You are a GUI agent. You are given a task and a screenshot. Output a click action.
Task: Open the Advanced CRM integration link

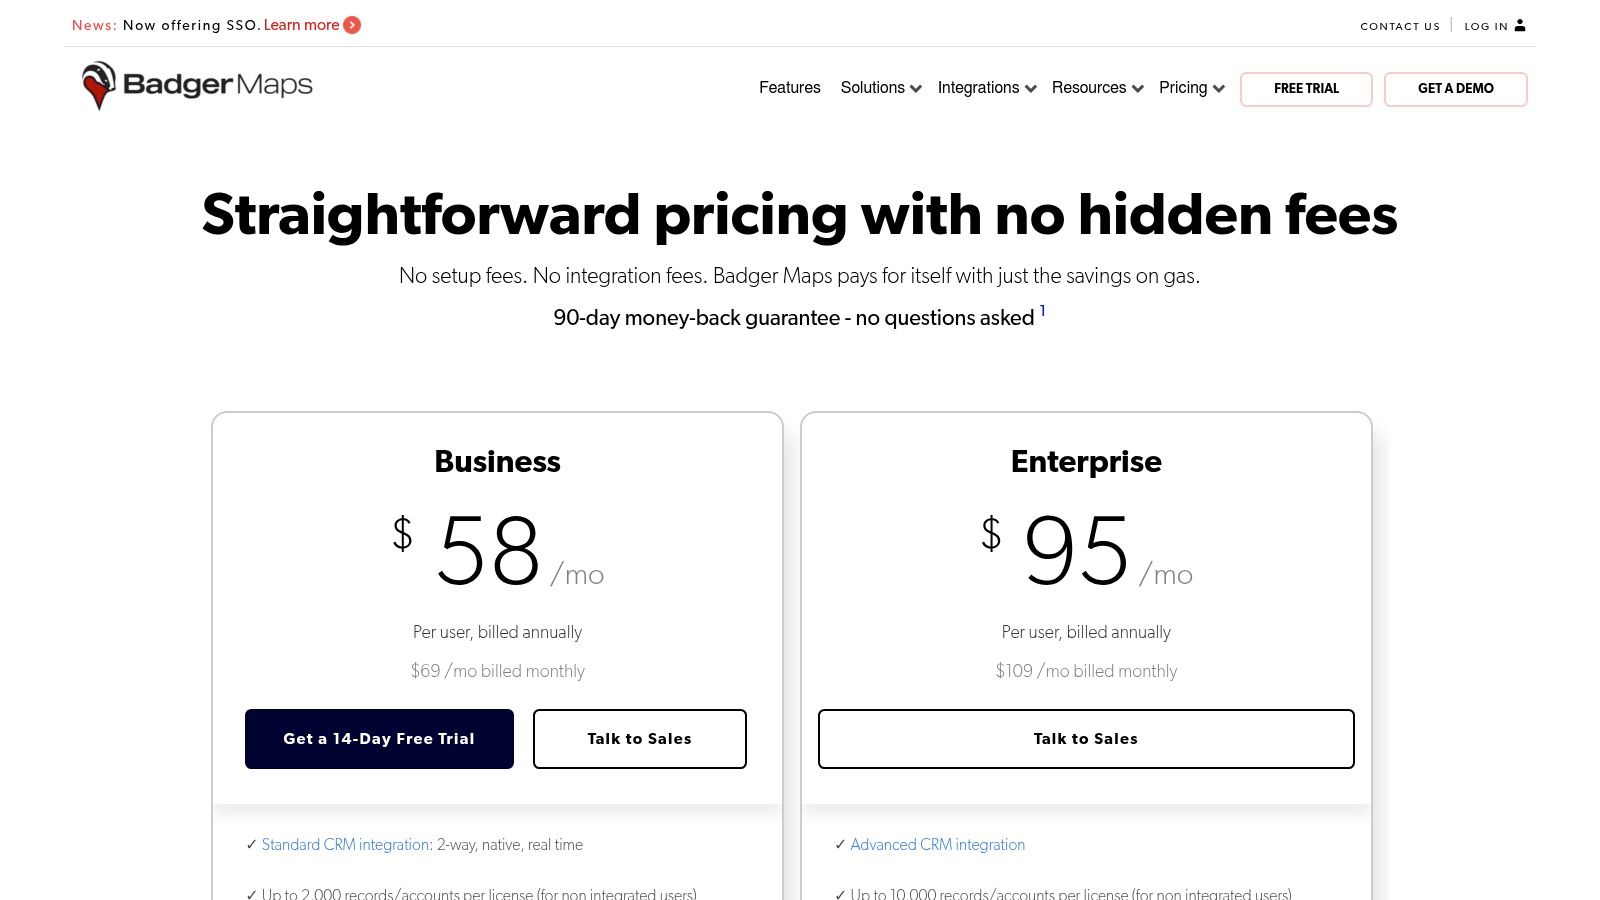[937, 845]
